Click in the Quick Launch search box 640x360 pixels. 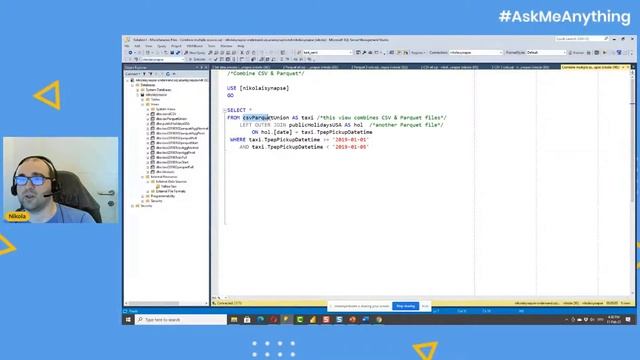click(582, 39)
